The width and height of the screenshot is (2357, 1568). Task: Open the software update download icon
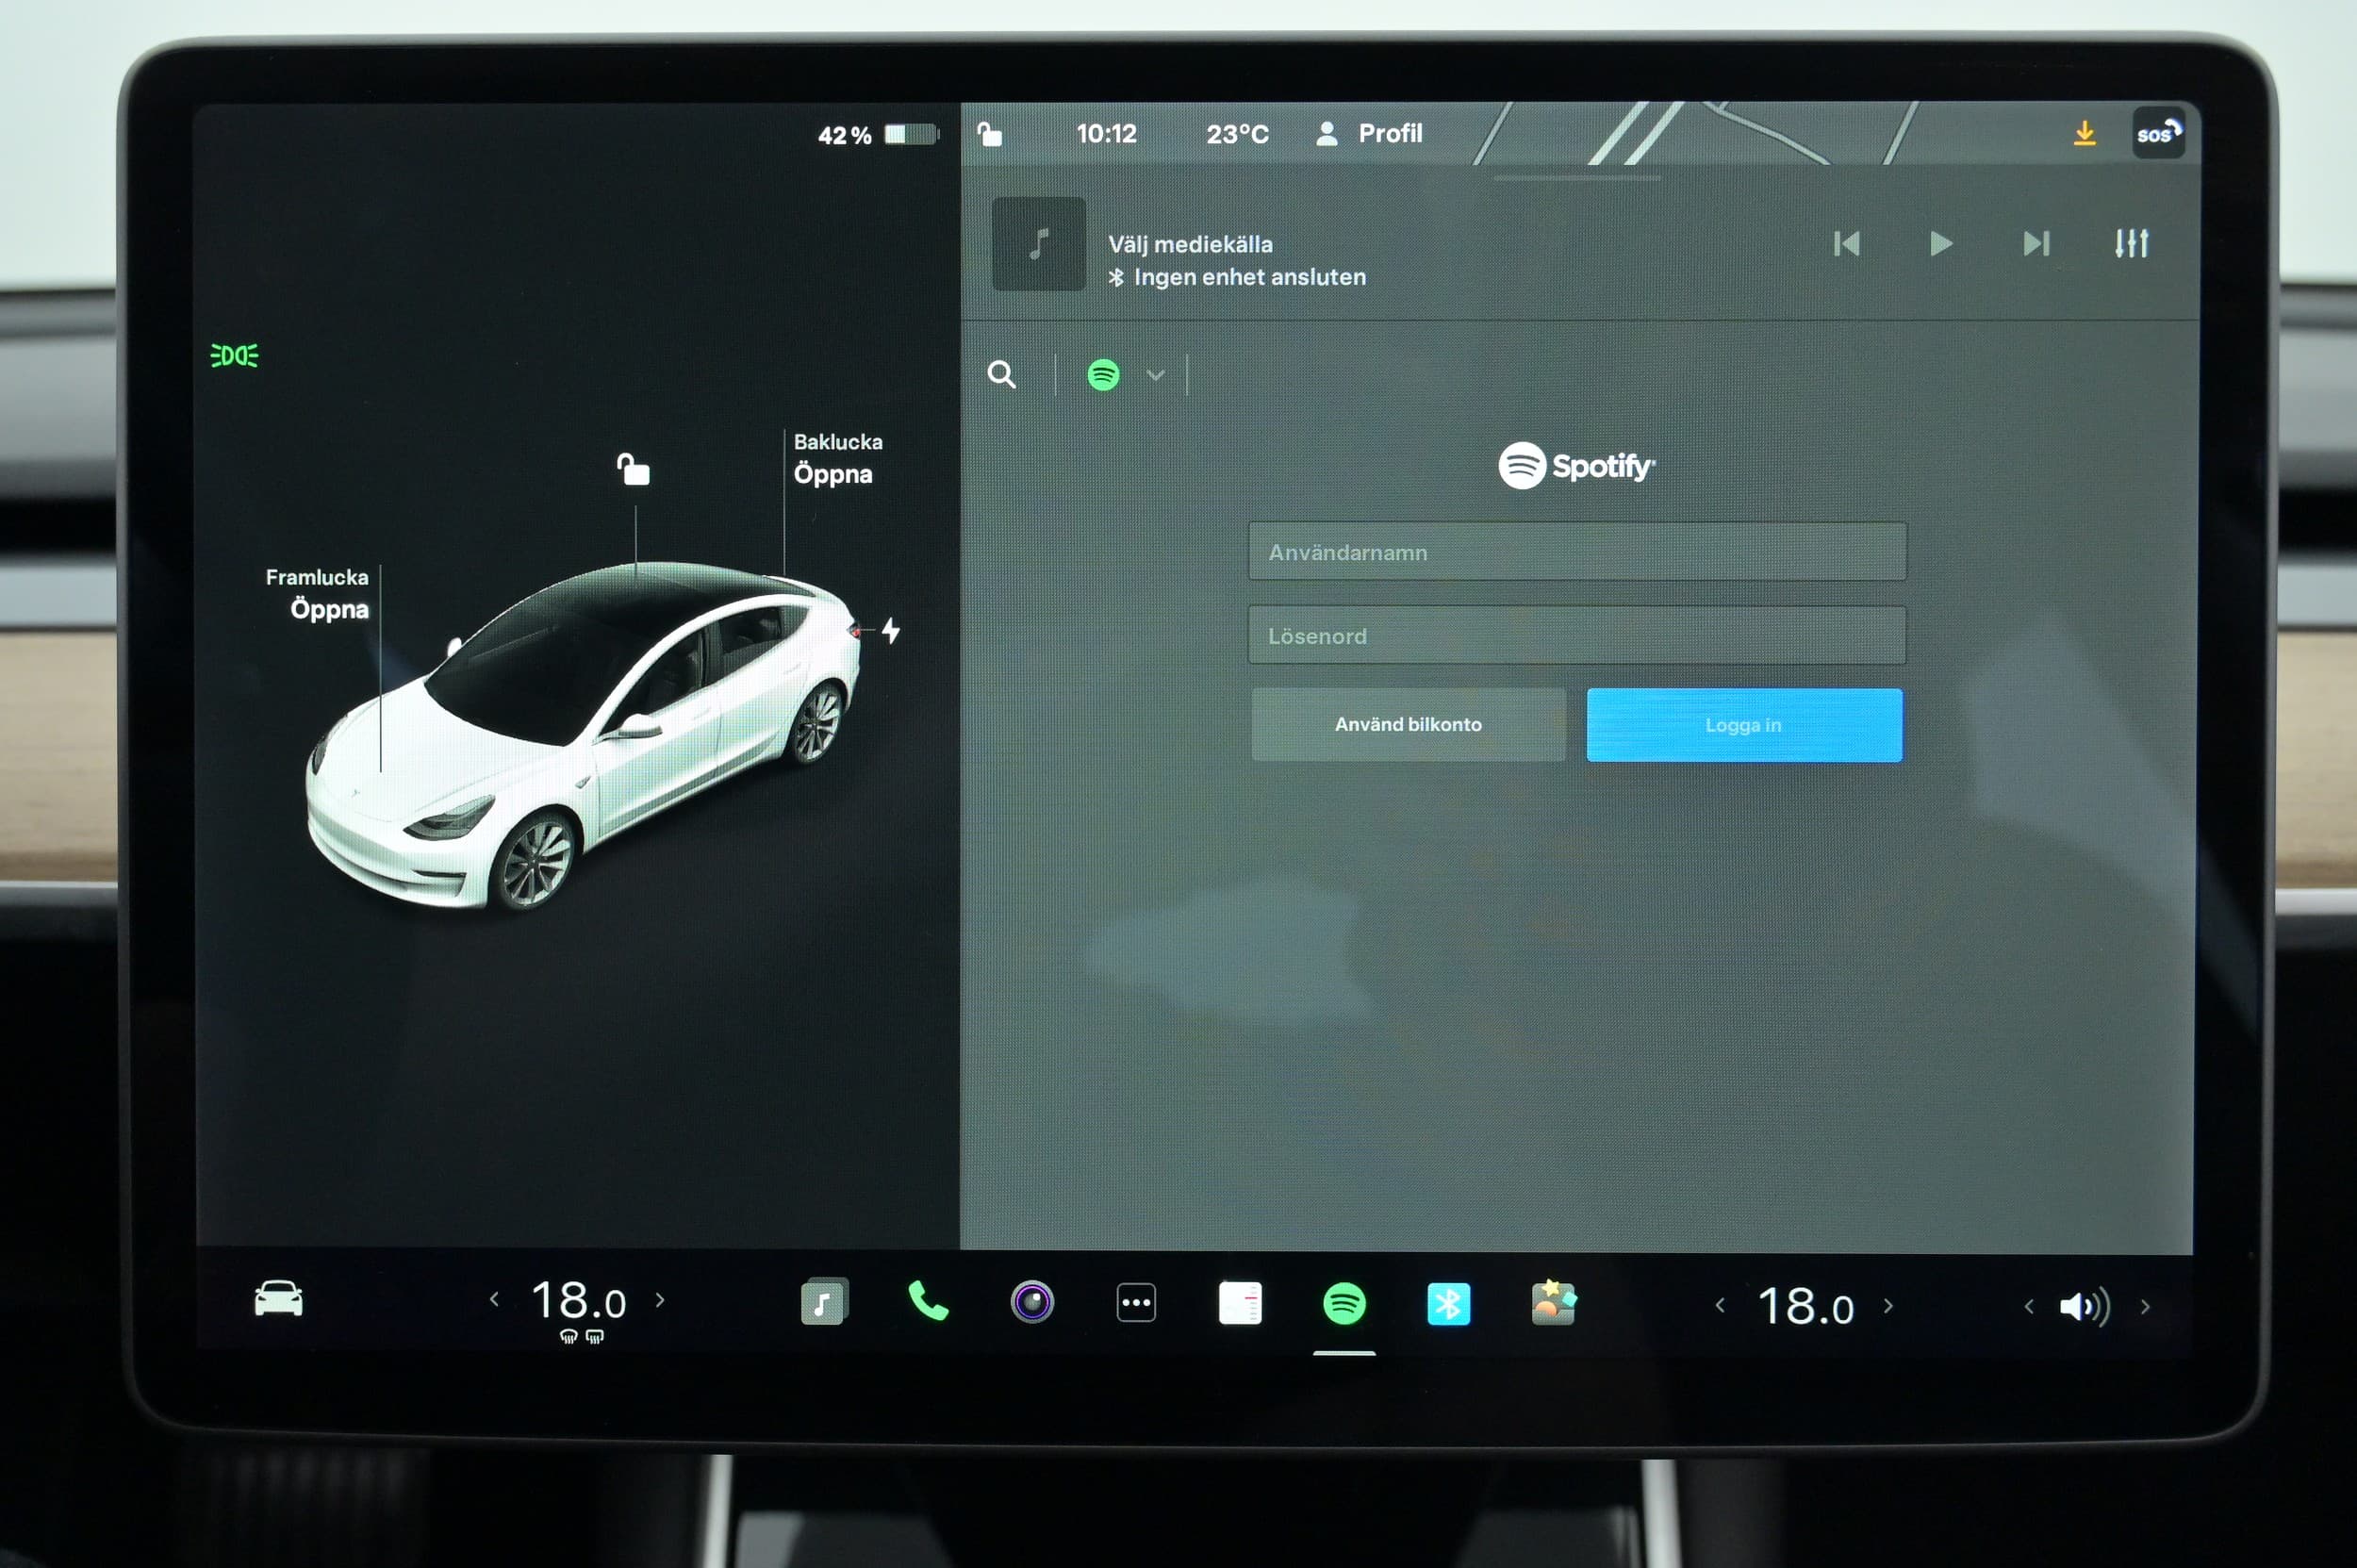2084,133
